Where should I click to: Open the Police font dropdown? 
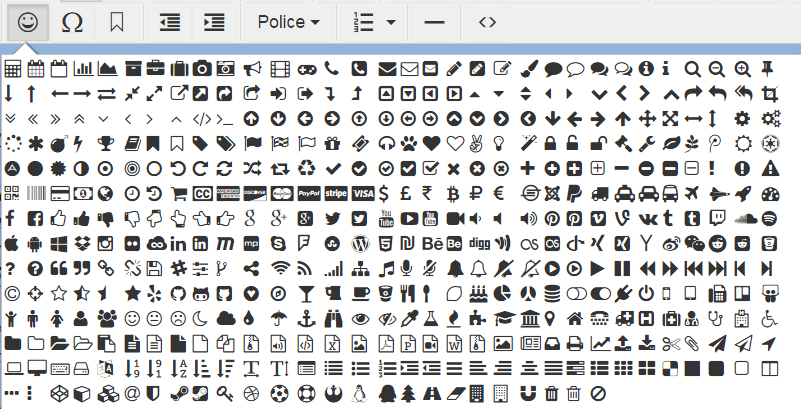tap(289, 22)
